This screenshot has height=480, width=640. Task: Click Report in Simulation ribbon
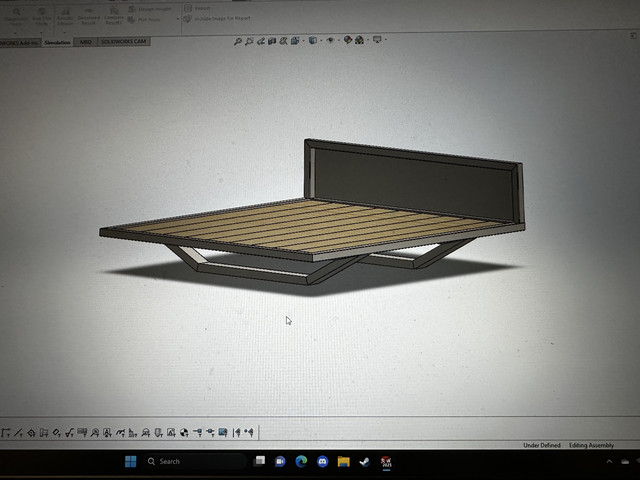pyautogui.click(x=198, y=8)
